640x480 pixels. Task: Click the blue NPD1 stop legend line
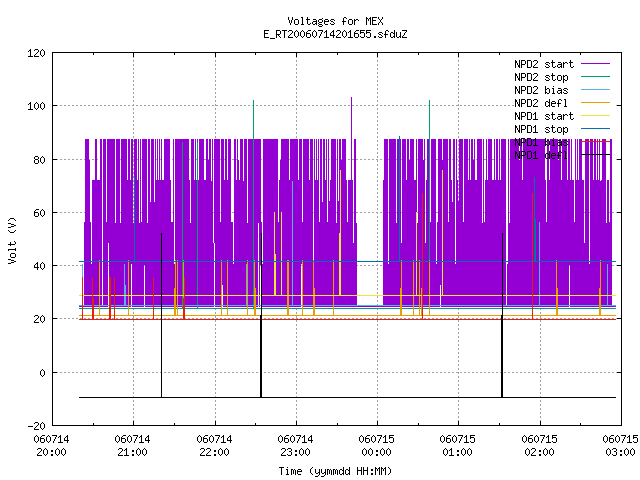coord(596,129)
